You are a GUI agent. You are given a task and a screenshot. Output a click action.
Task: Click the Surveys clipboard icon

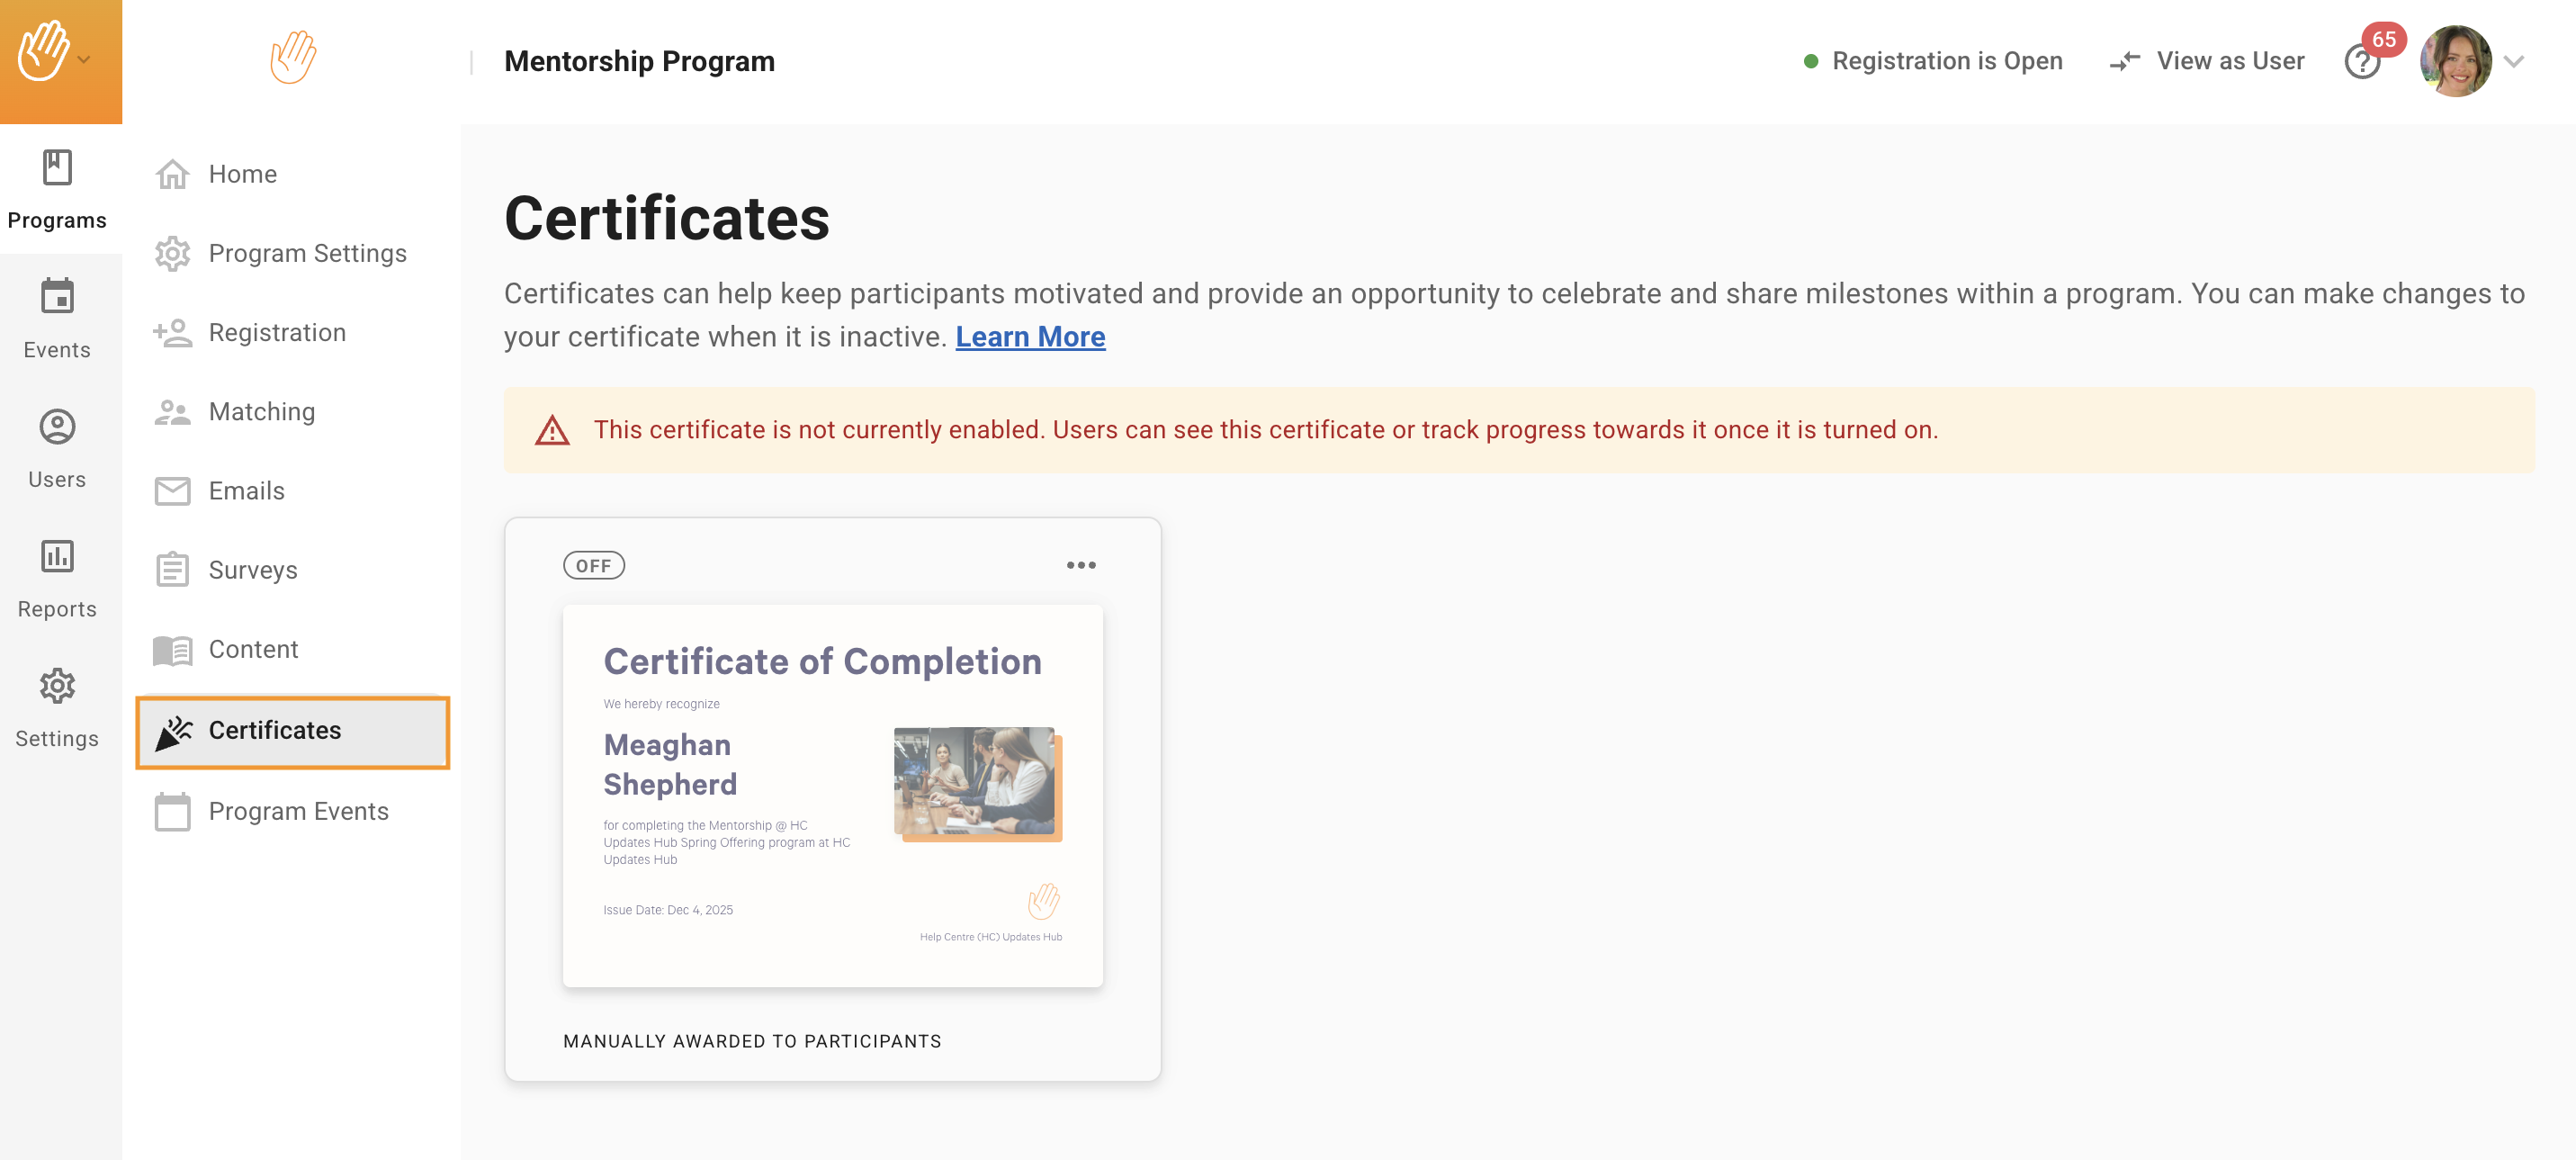click(172, 570)
